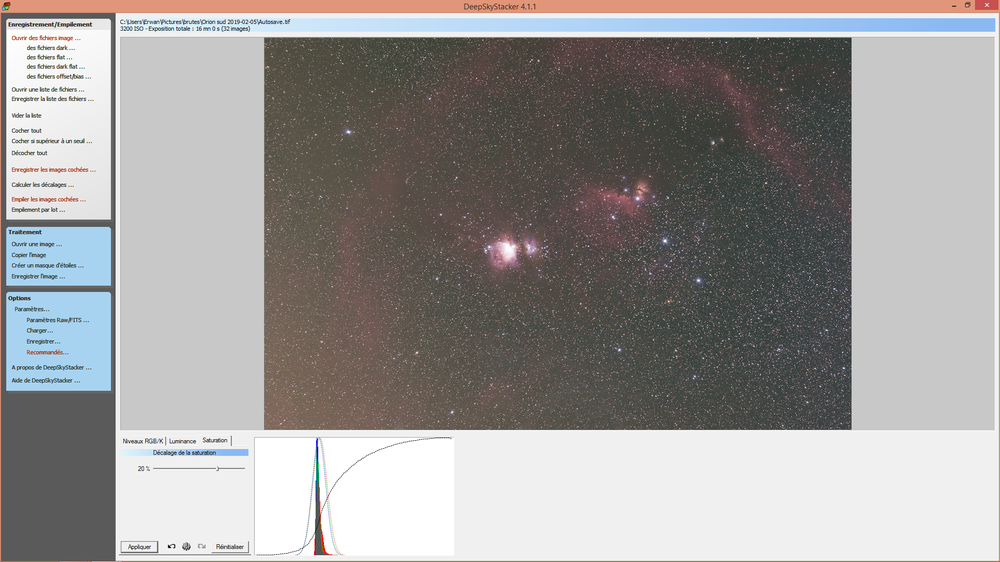The height and width of the screenshot is (562, 1000).
Task: Click the Orion nebula in the image preview
Action: point(504,251)
